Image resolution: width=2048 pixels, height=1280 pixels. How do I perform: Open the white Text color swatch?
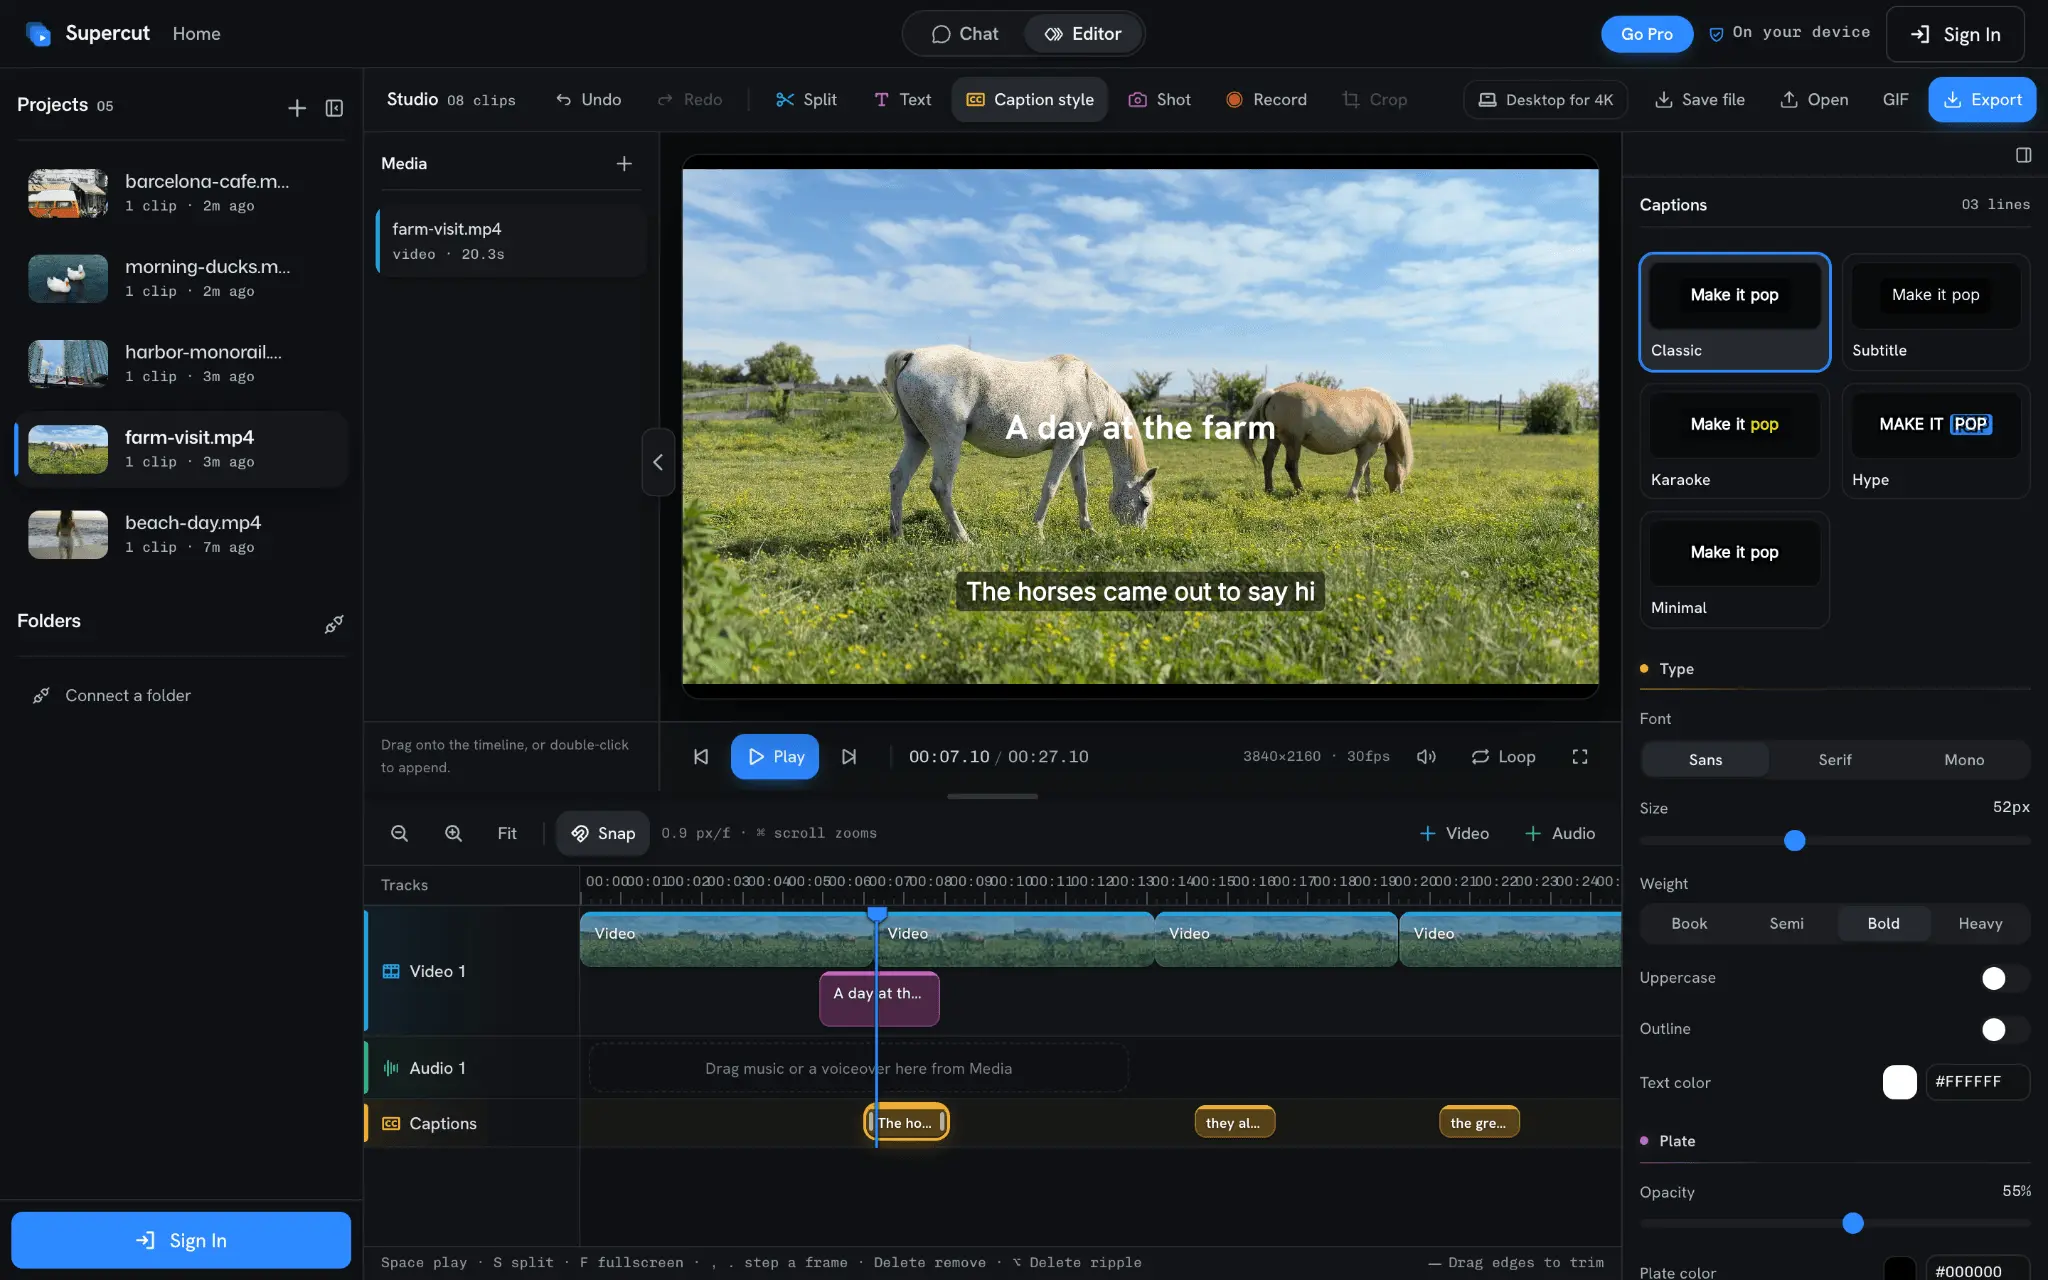(x=1900, y=1082)
